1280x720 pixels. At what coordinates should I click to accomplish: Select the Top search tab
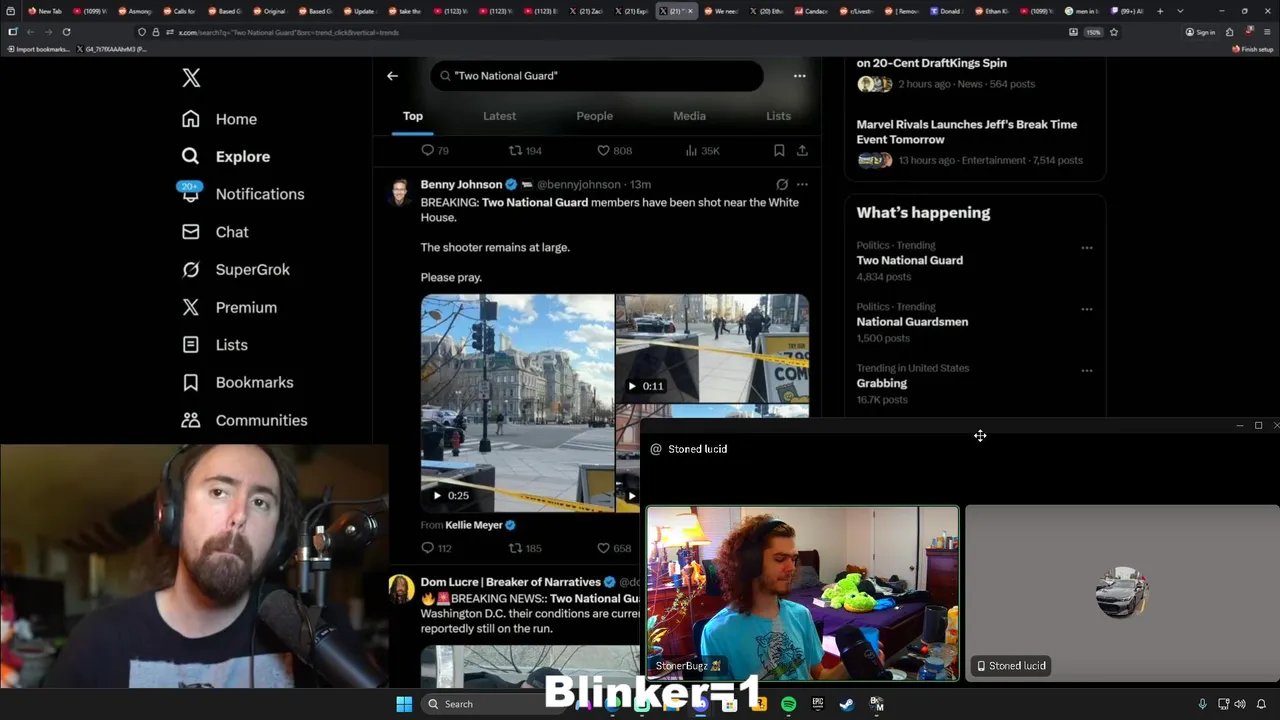[x=413, y=116]
